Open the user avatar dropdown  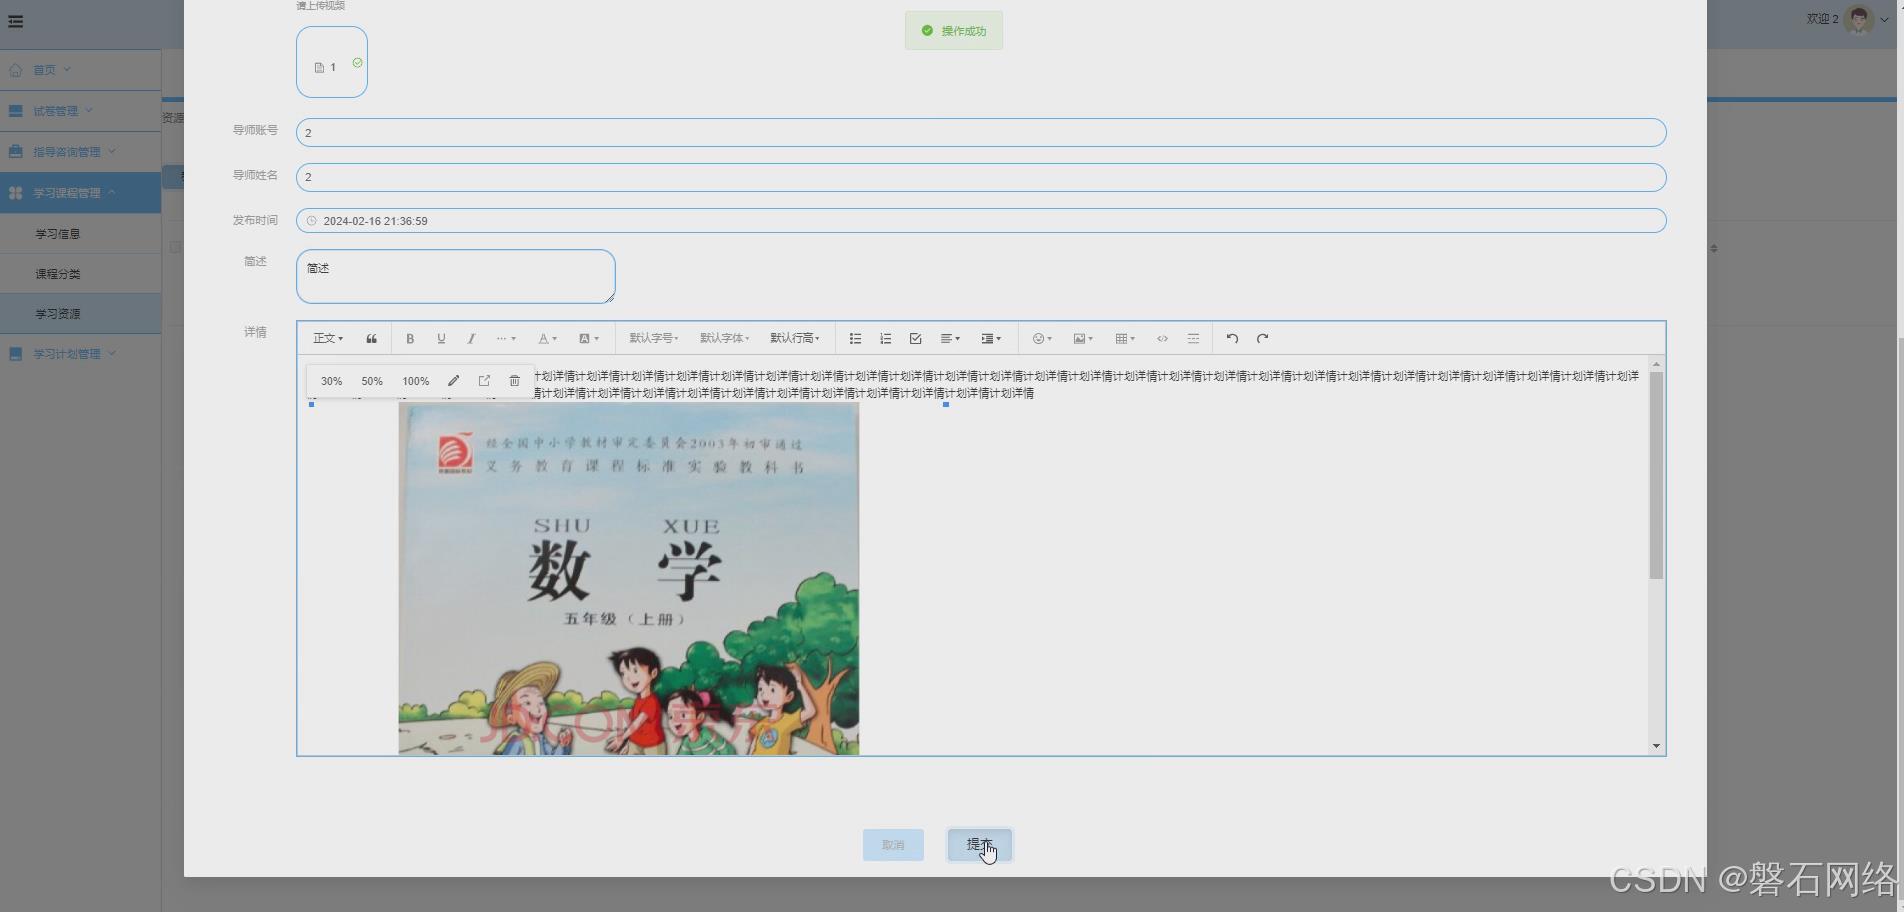[x=1867, y=19]
